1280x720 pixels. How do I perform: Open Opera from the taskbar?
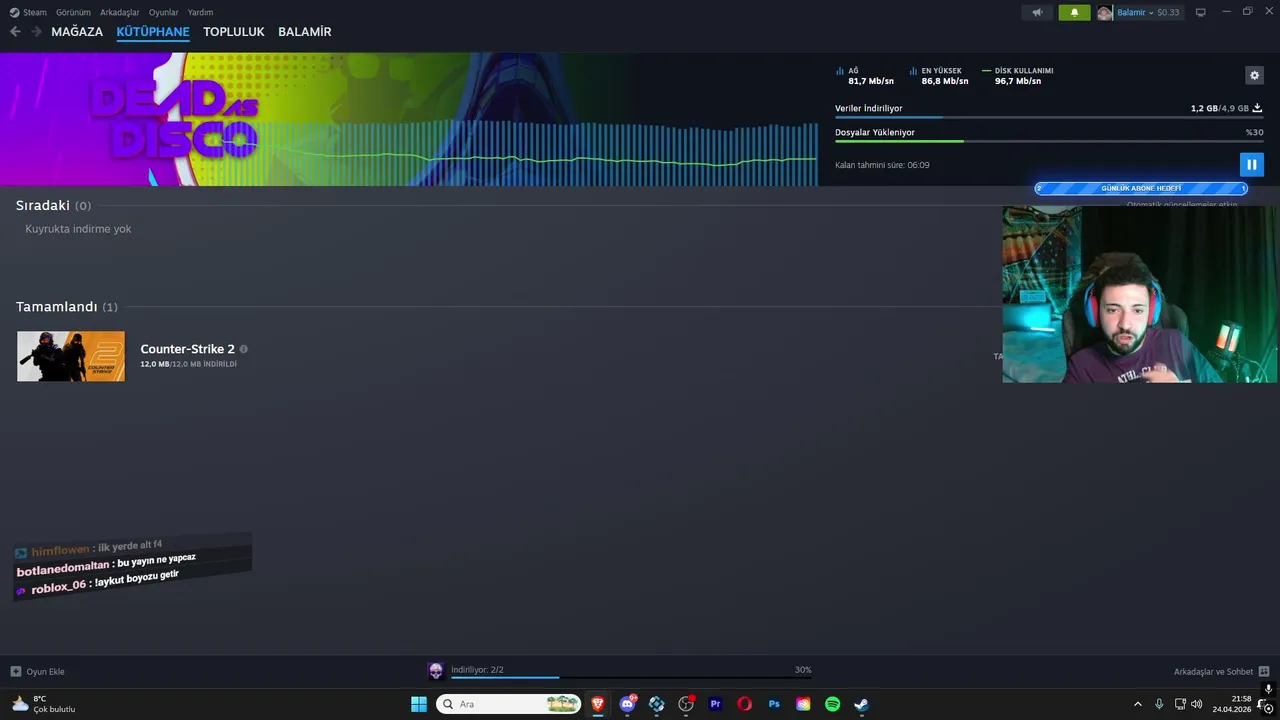click(744, 704)
